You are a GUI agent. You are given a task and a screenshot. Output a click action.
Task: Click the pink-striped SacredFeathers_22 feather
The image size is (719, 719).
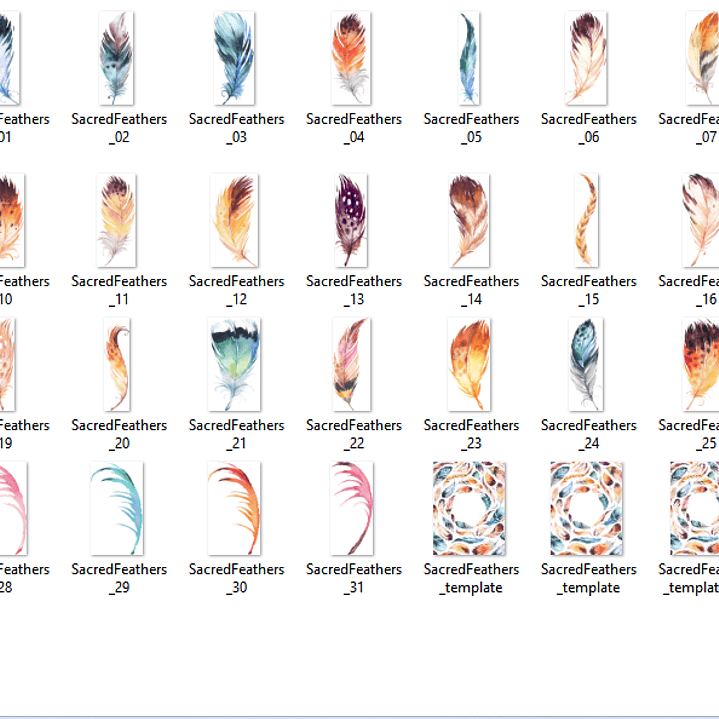coord(352,365)
